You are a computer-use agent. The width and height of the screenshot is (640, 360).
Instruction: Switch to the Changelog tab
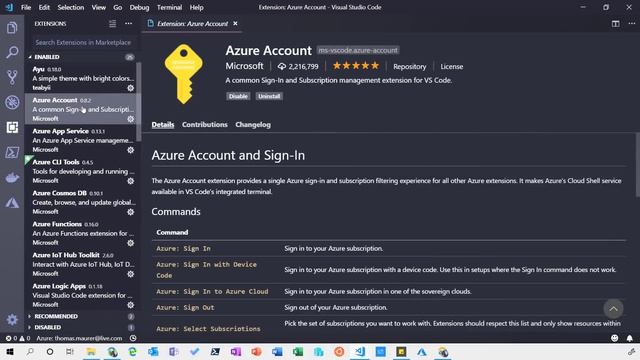click(253, 124)
